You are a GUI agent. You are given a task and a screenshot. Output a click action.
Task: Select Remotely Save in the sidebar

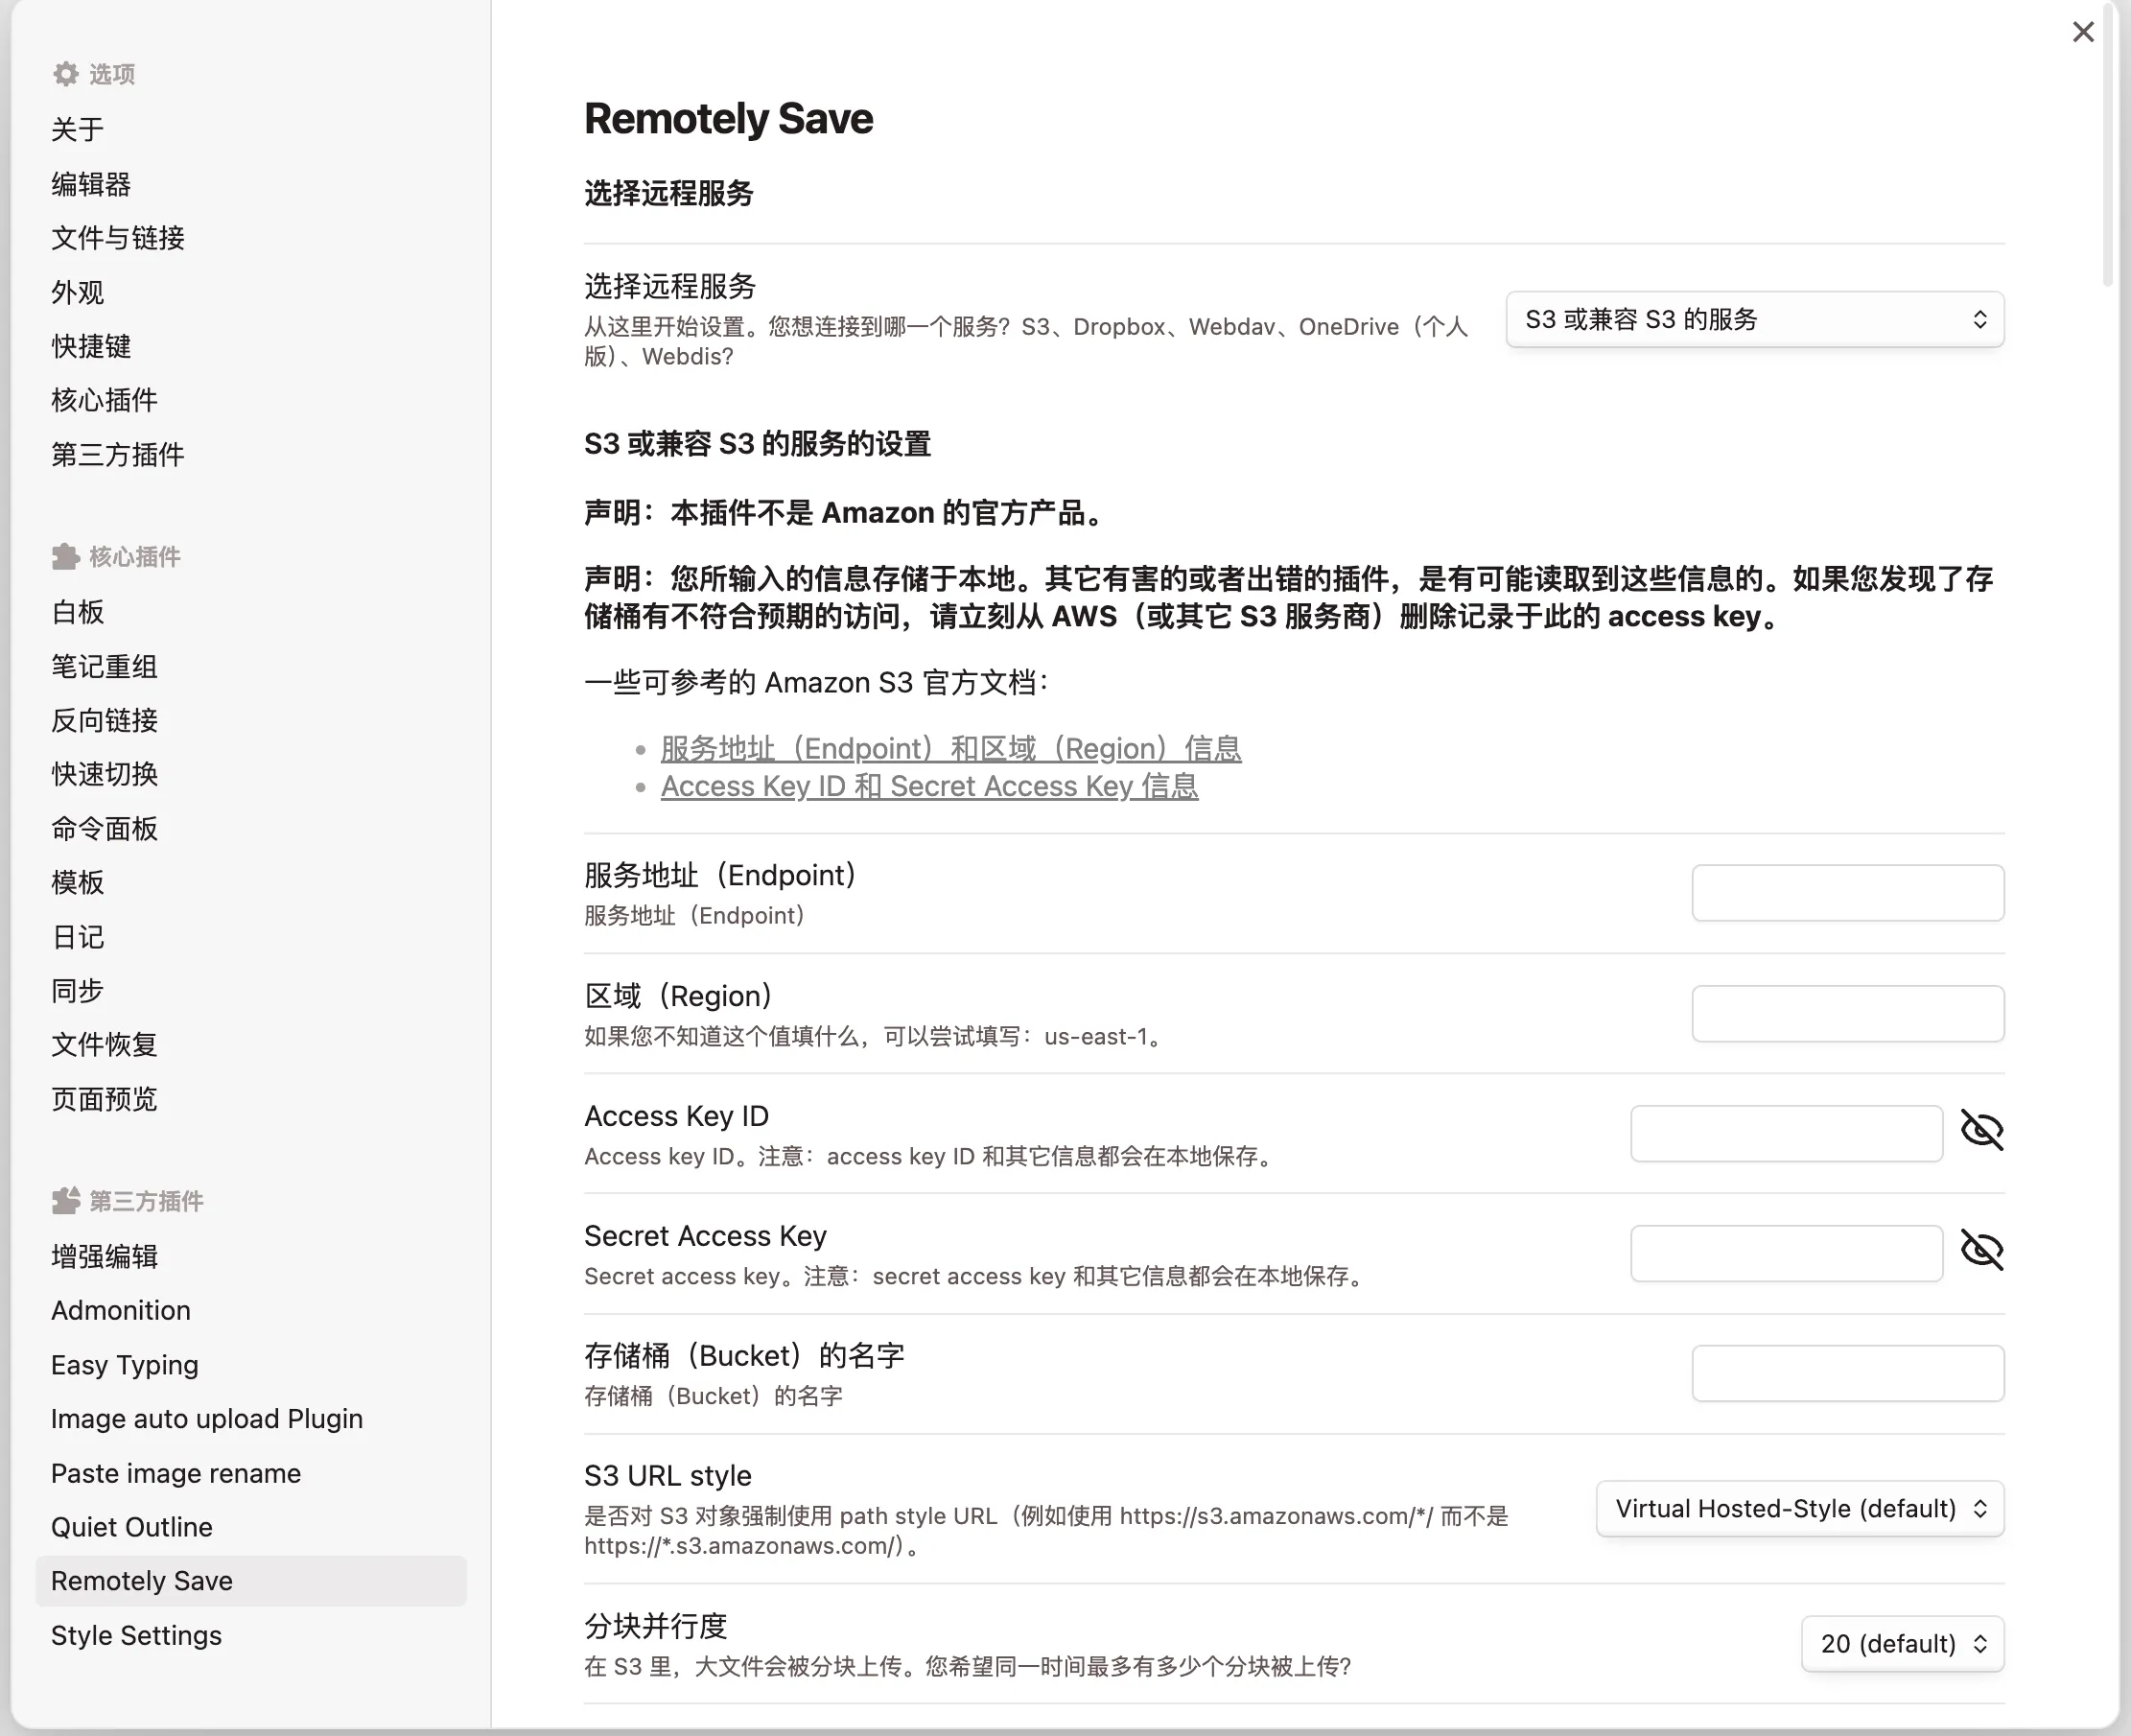pos(251,1581)
